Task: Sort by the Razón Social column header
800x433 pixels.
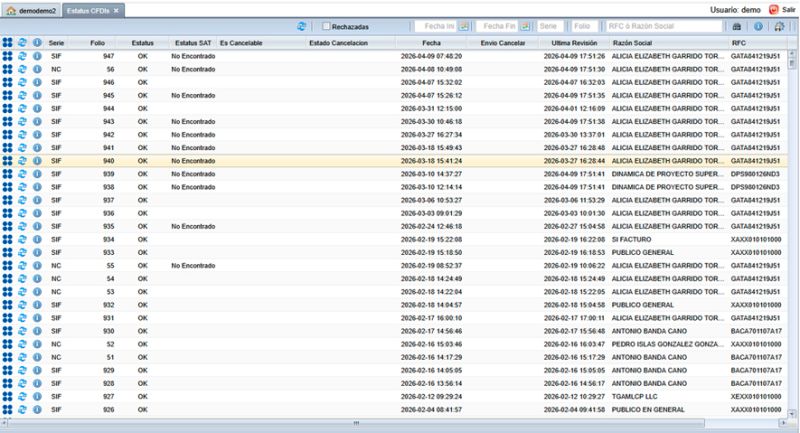Action: pos(633,44)
